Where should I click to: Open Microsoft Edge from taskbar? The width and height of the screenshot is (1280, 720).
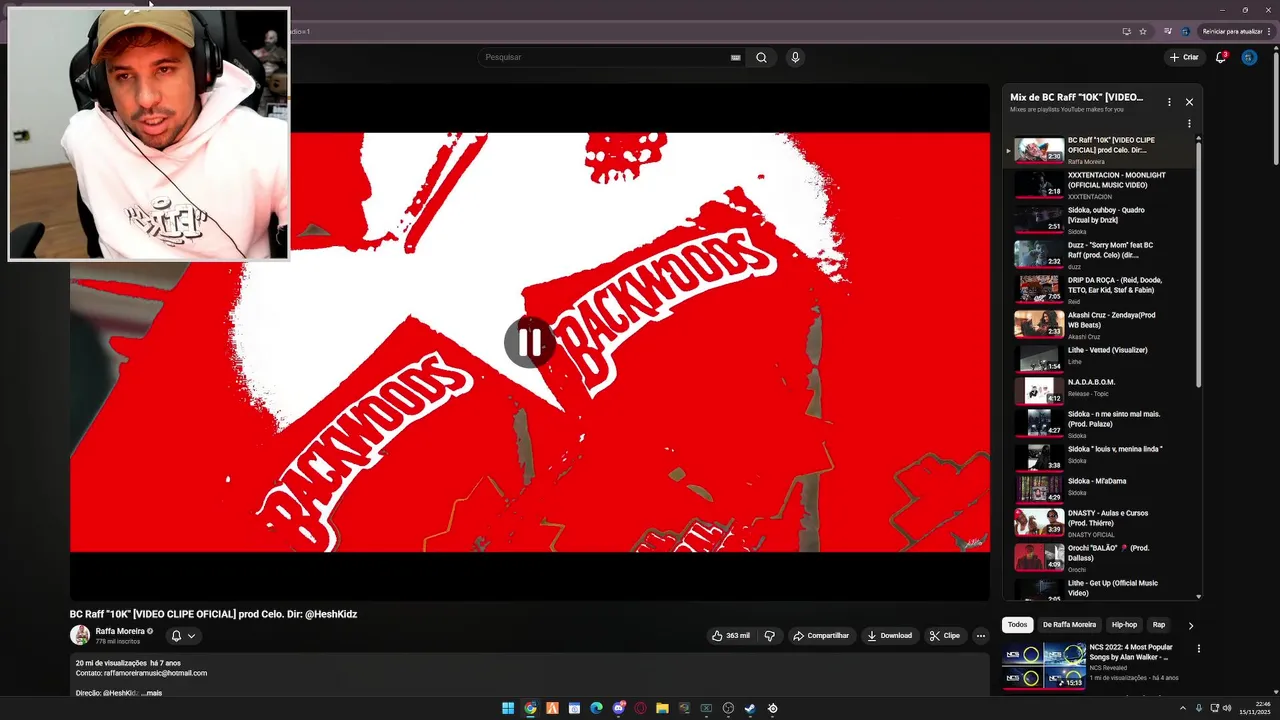596,708
